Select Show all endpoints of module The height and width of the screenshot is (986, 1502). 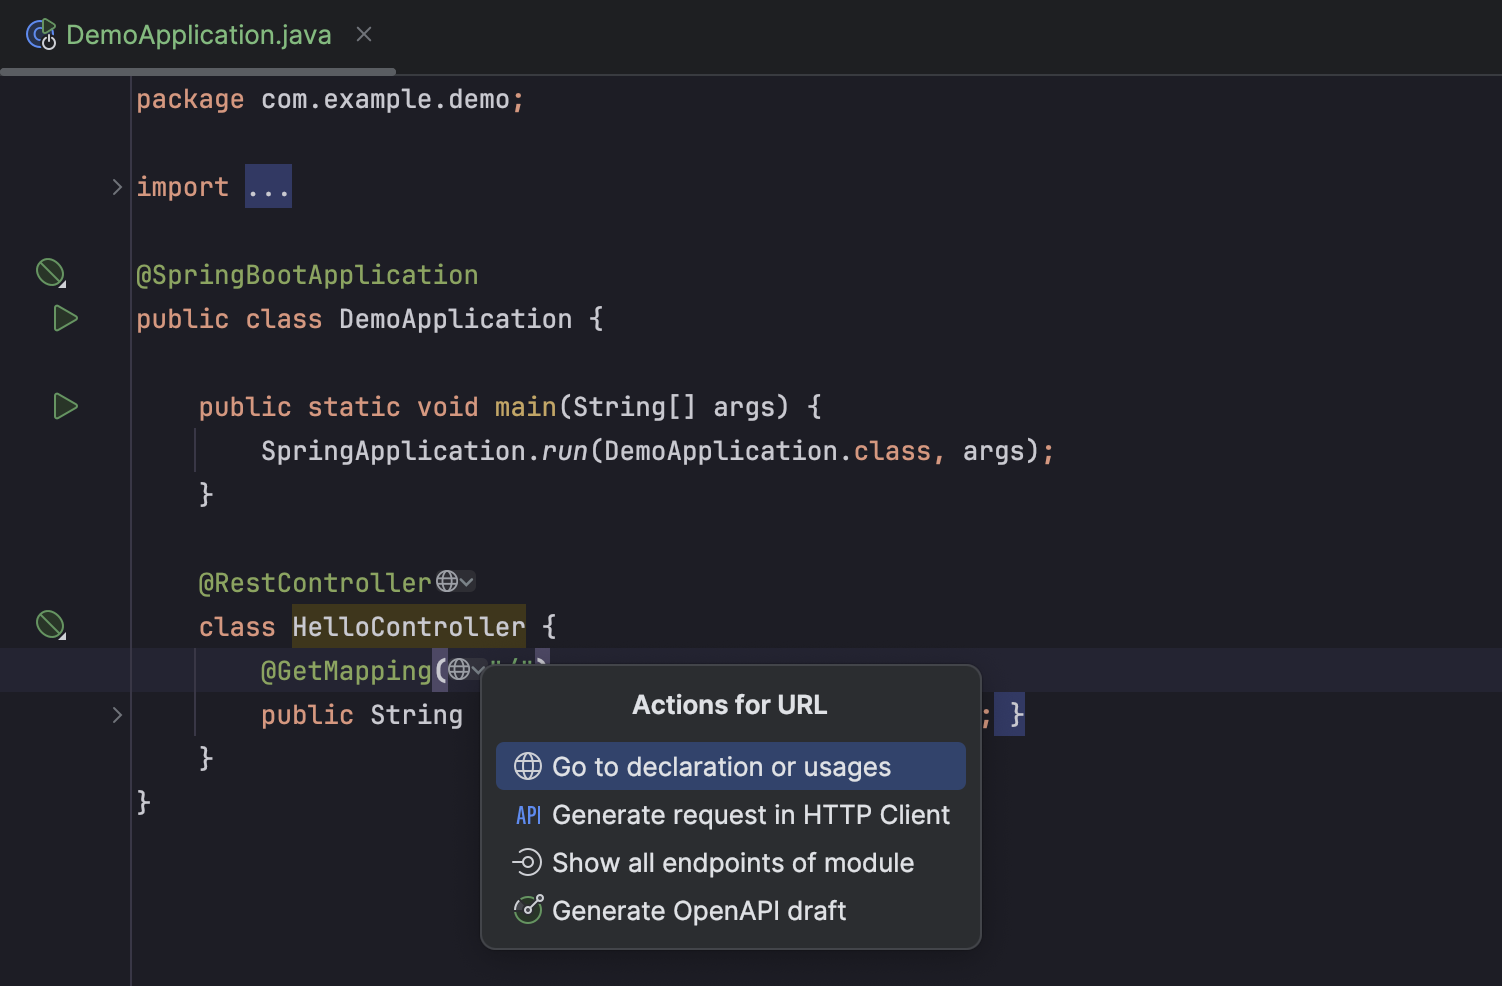[730, 863]
